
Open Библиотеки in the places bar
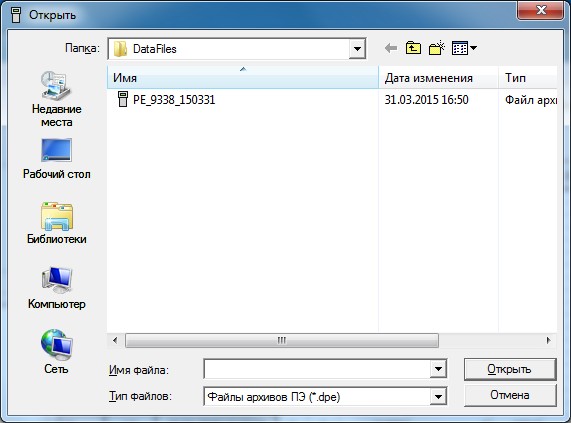click(56, 223)
